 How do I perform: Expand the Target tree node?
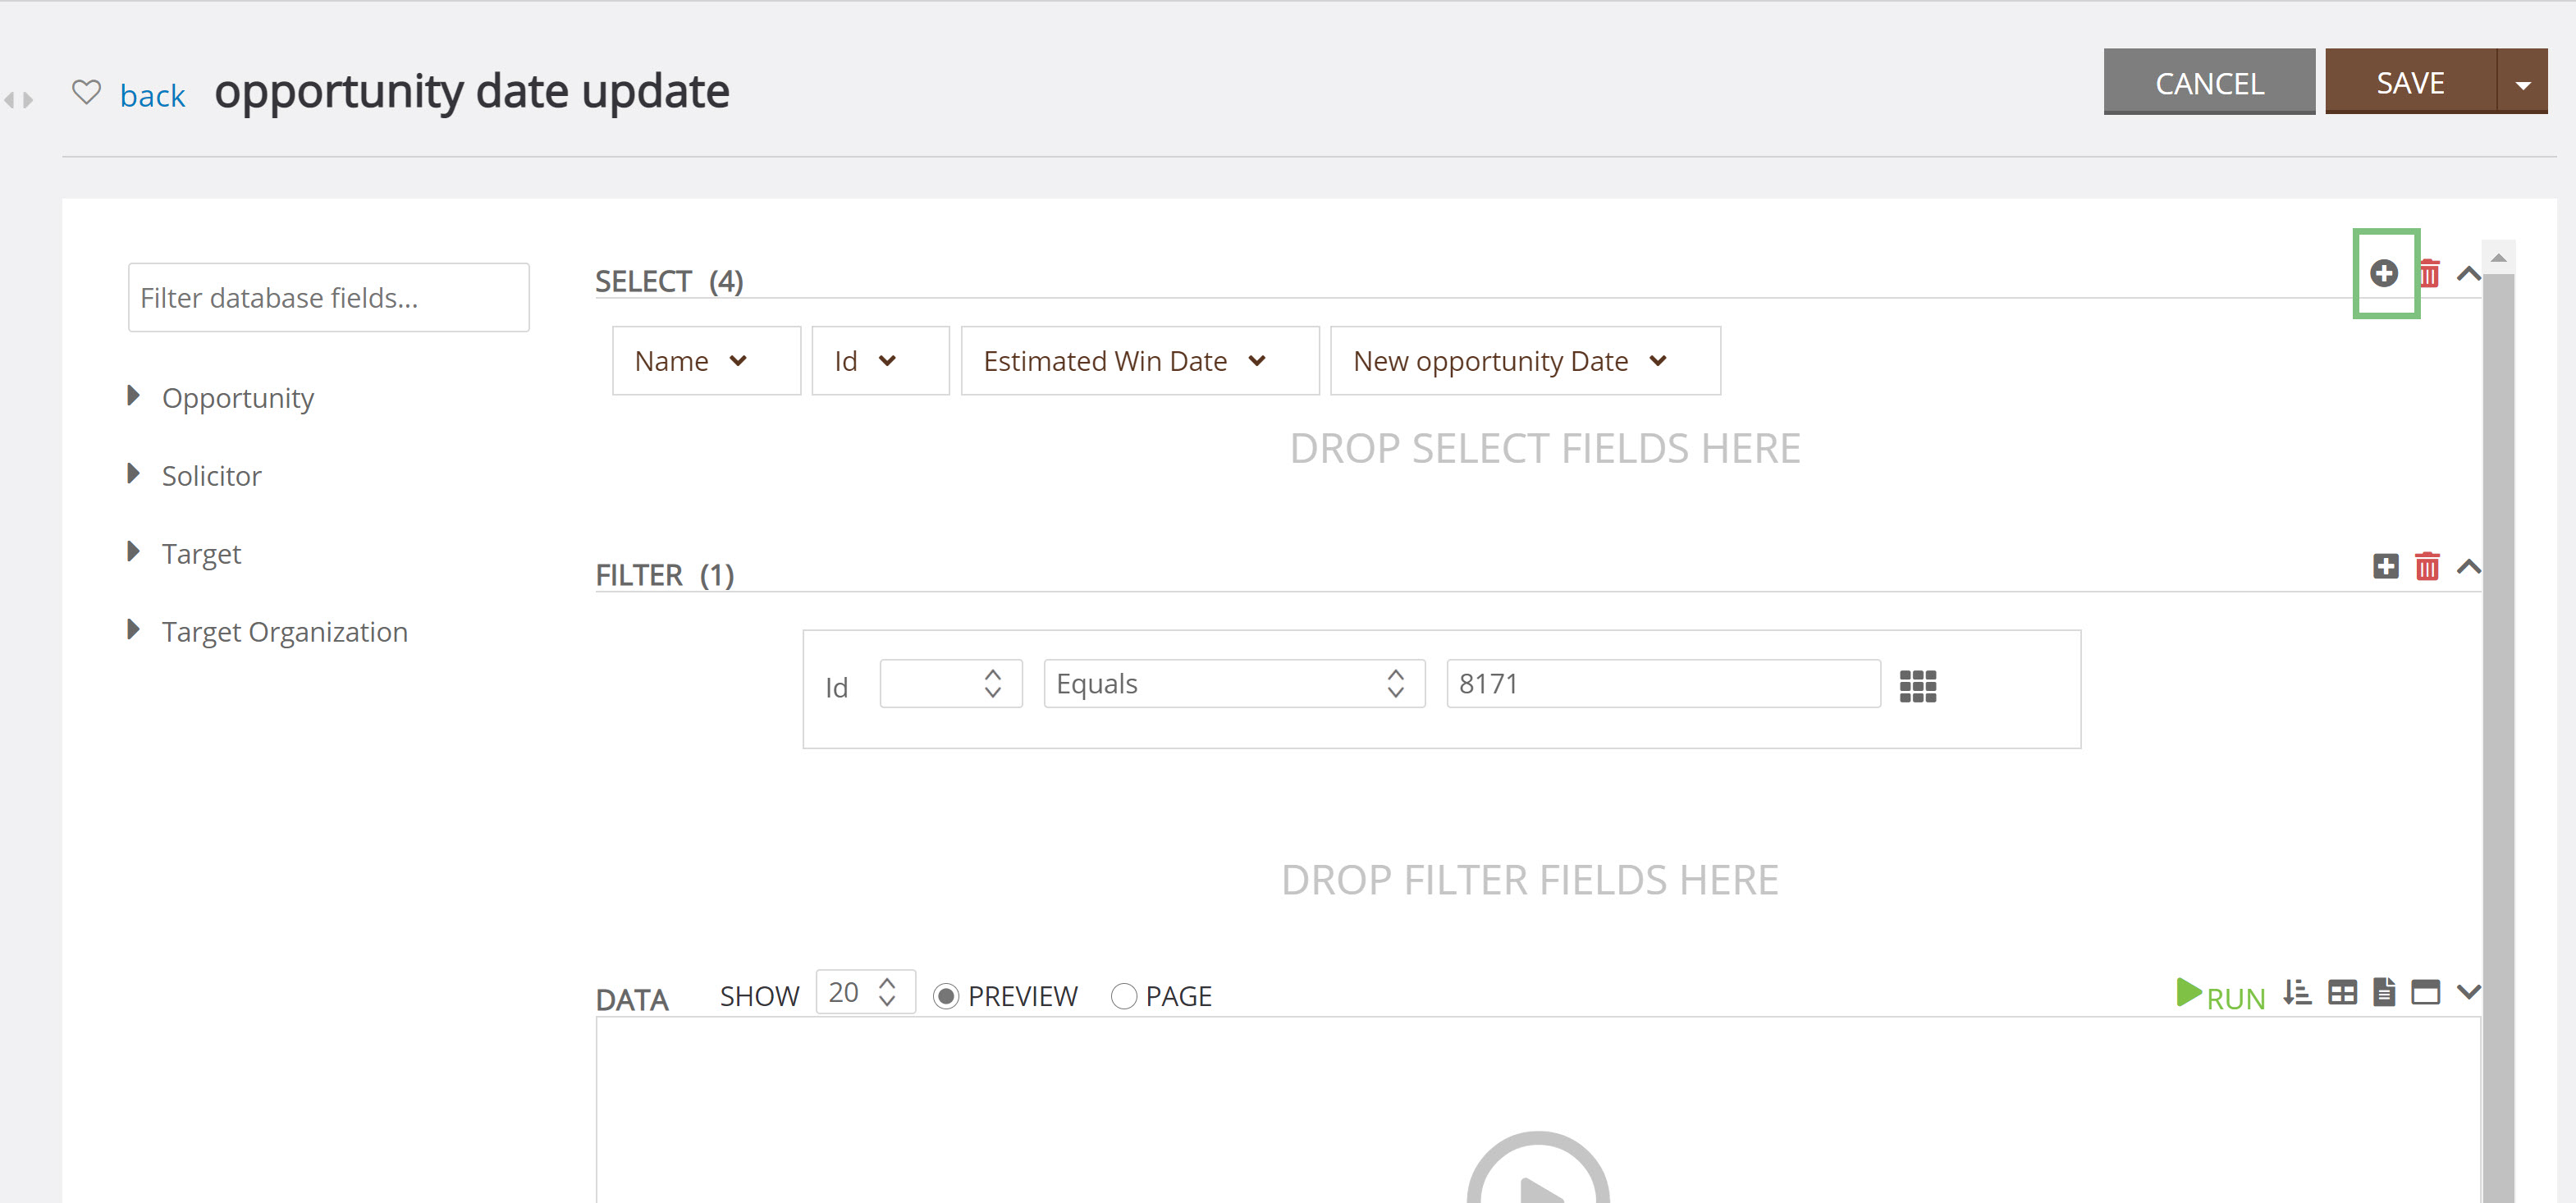tap(133, 552)
